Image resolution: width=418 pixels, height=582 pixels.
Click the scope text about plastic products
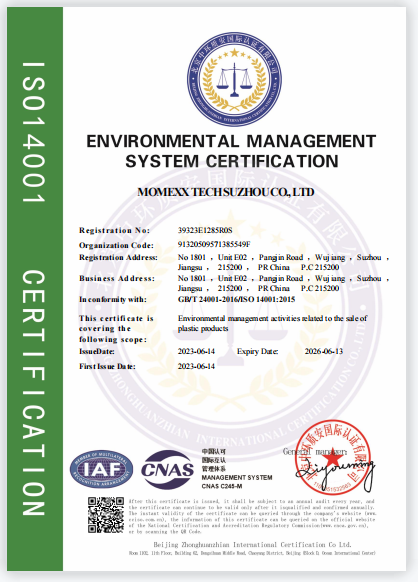point(272,323)
